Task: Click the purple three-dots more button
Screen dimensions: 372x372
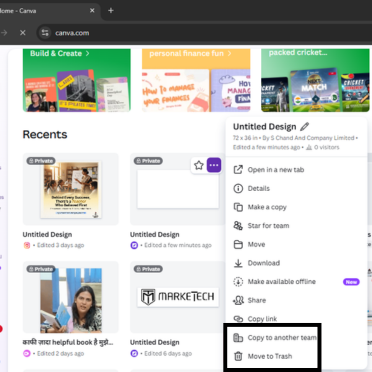Action: click(x=214, y=165)
